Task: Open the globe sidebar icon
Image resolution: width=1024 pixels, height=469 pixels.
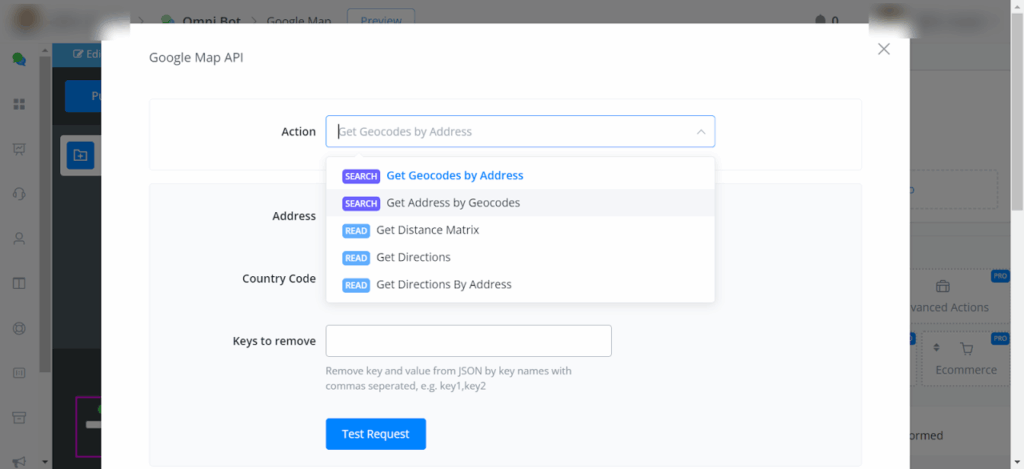Action: 19,328
